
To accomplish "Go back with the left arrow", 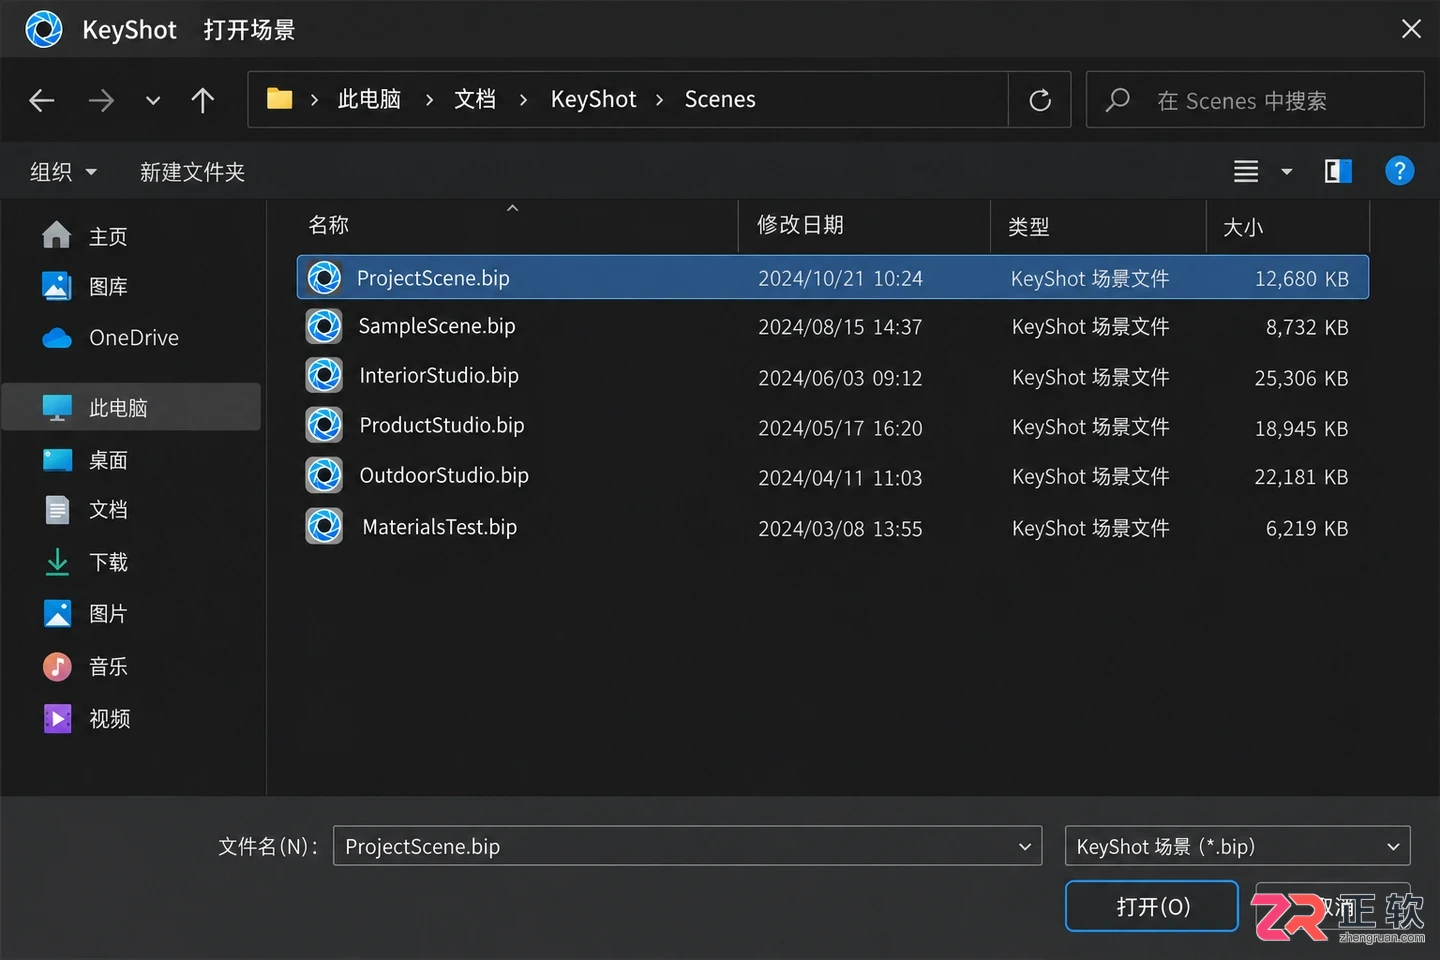I will [42, 100].
